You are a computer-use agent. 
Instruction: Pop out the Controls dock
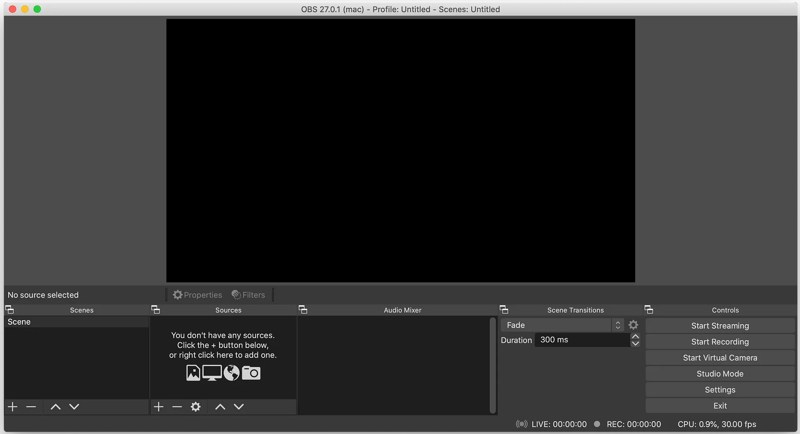(x=649, y=310)
